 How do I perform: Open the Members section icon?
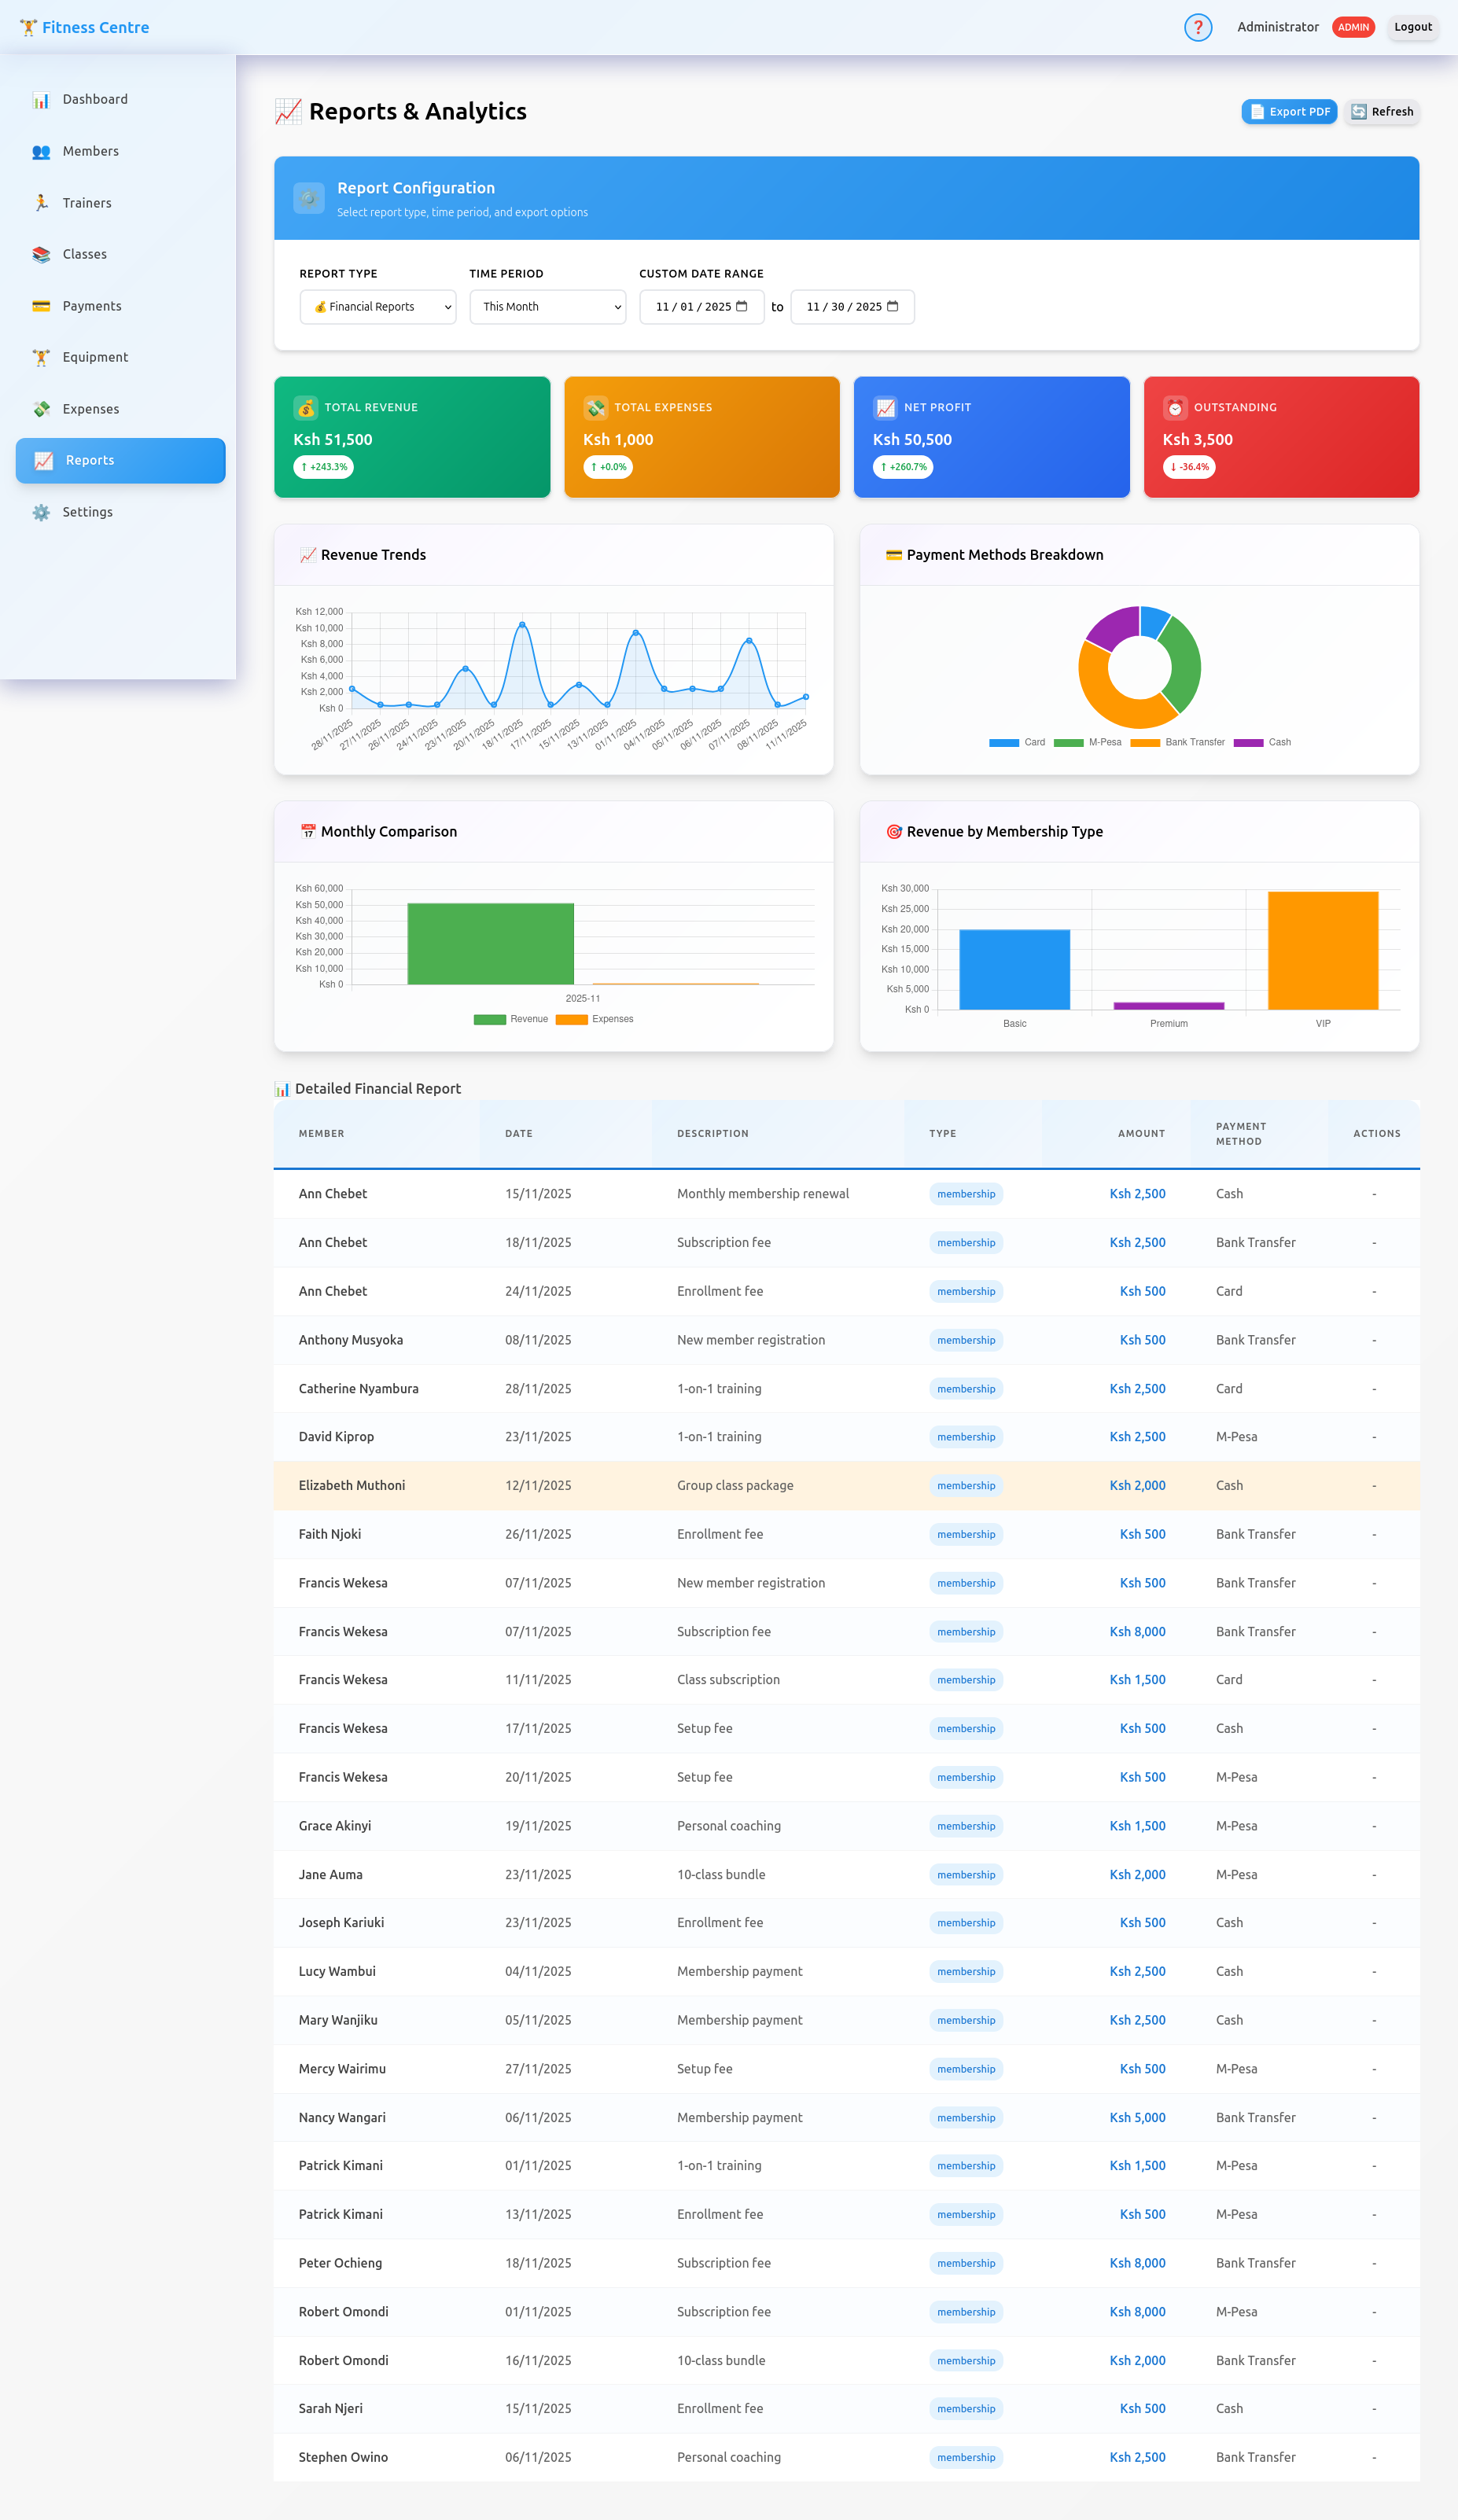(x=41, y=151)
